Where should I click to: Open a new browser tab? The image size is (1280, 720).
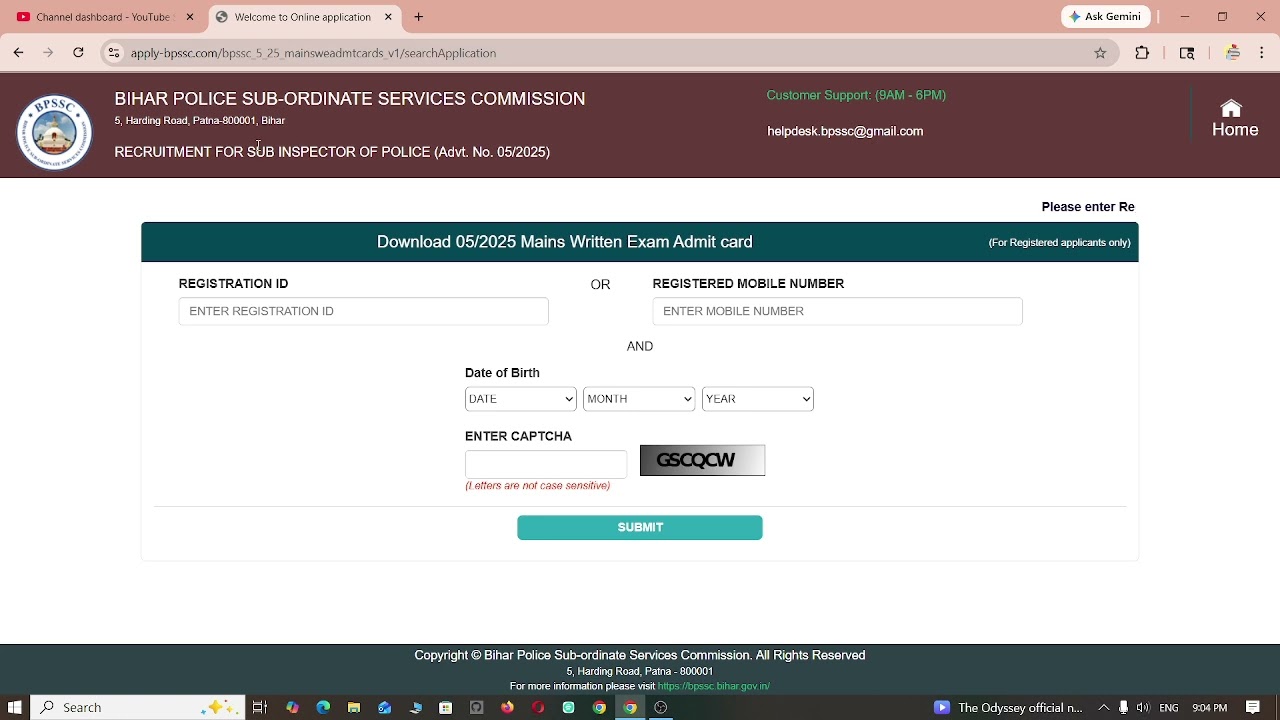point(419,17)
